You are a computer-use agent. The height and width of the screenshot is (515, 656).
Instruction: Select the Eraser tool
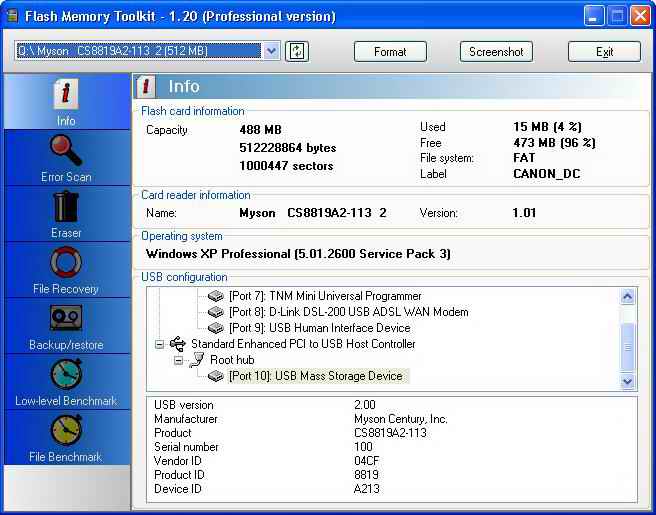(x=66, y=214)
